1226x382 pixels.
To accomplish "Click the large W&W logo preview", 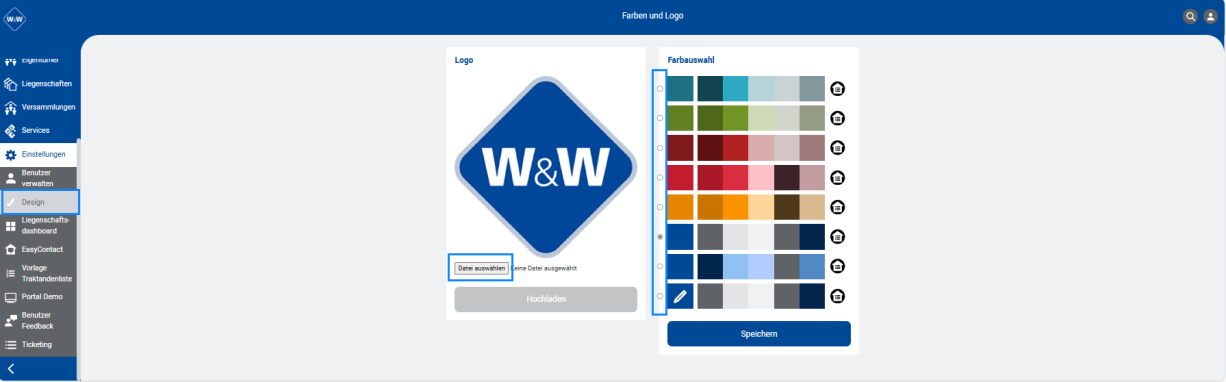I will point(545,166).
